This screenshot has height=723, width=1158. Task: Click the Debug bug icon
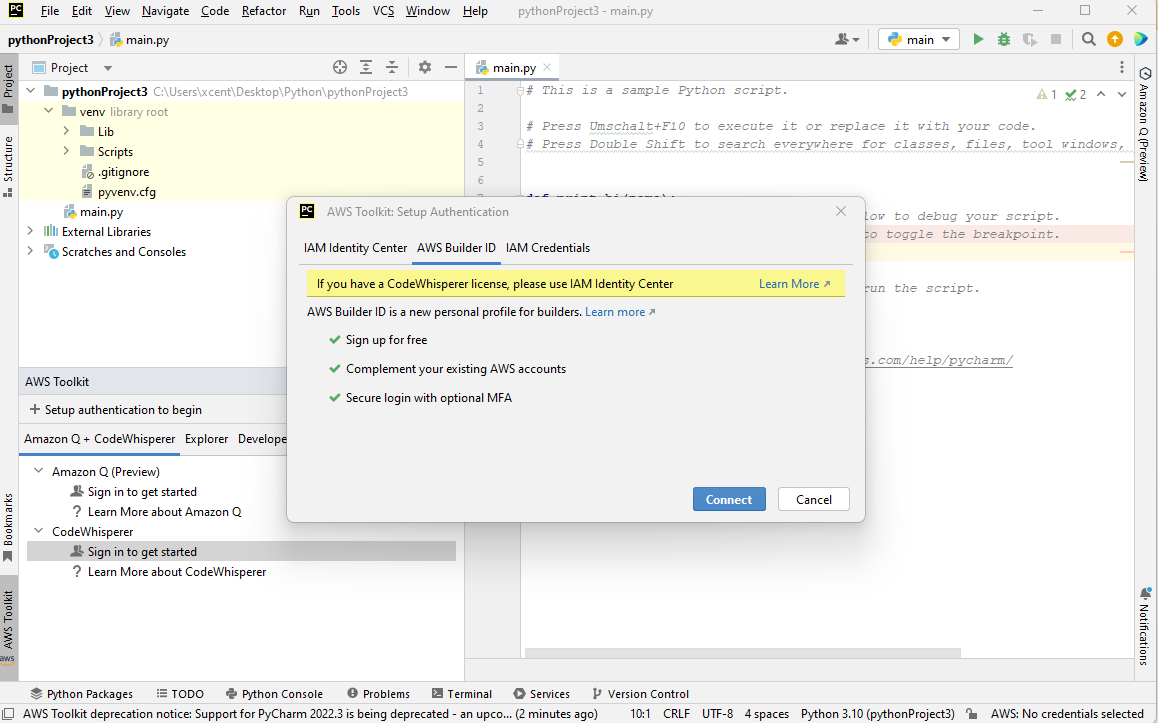tap(1004, 39)
